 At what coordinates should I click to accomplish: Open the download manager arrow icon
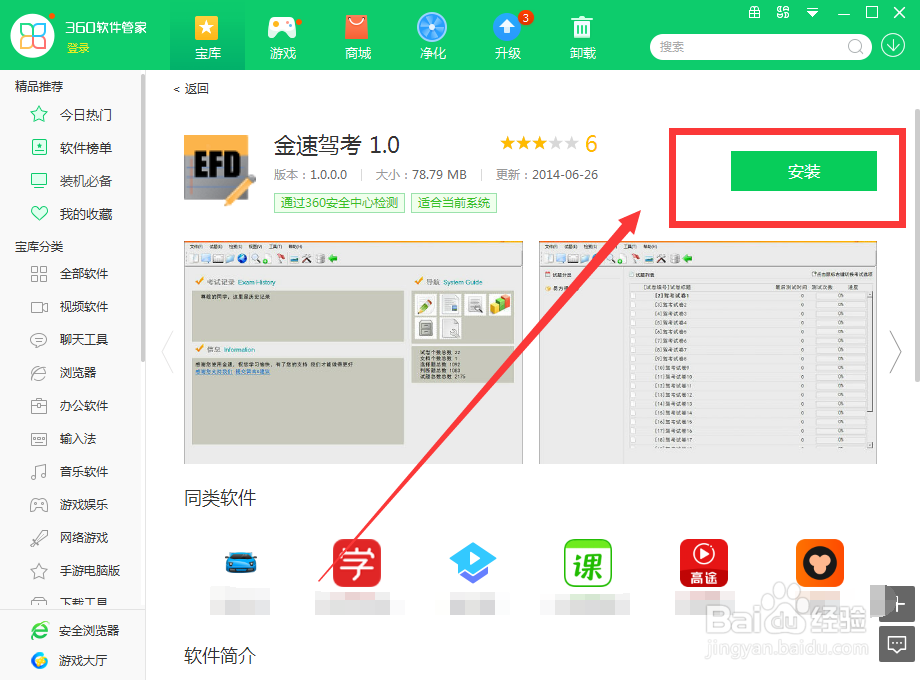[x=892, y=45]
